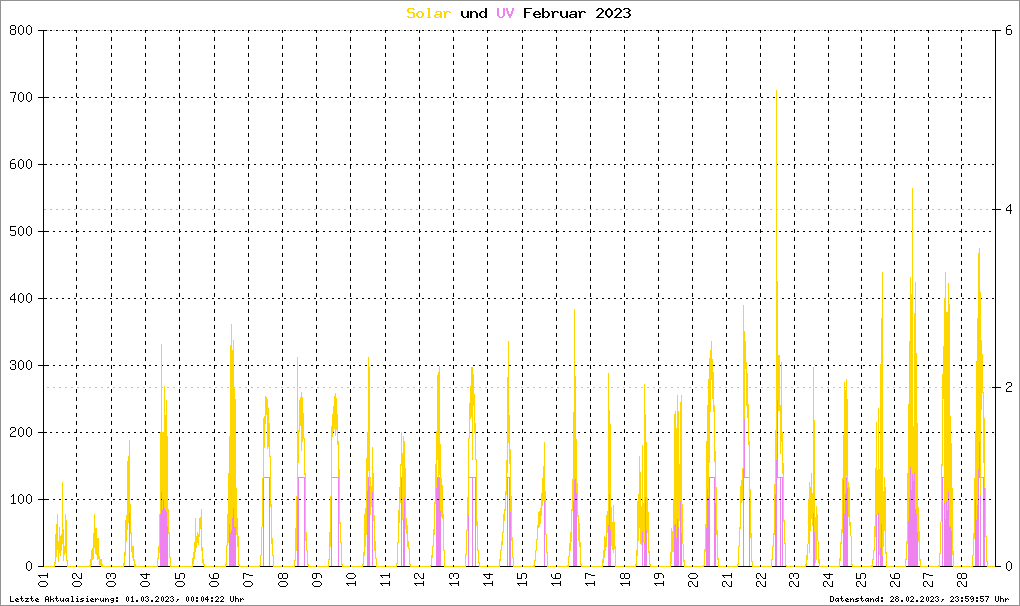Pick day 22 on the x-axis
1020x606 pixels.
(x=760, y=580)
